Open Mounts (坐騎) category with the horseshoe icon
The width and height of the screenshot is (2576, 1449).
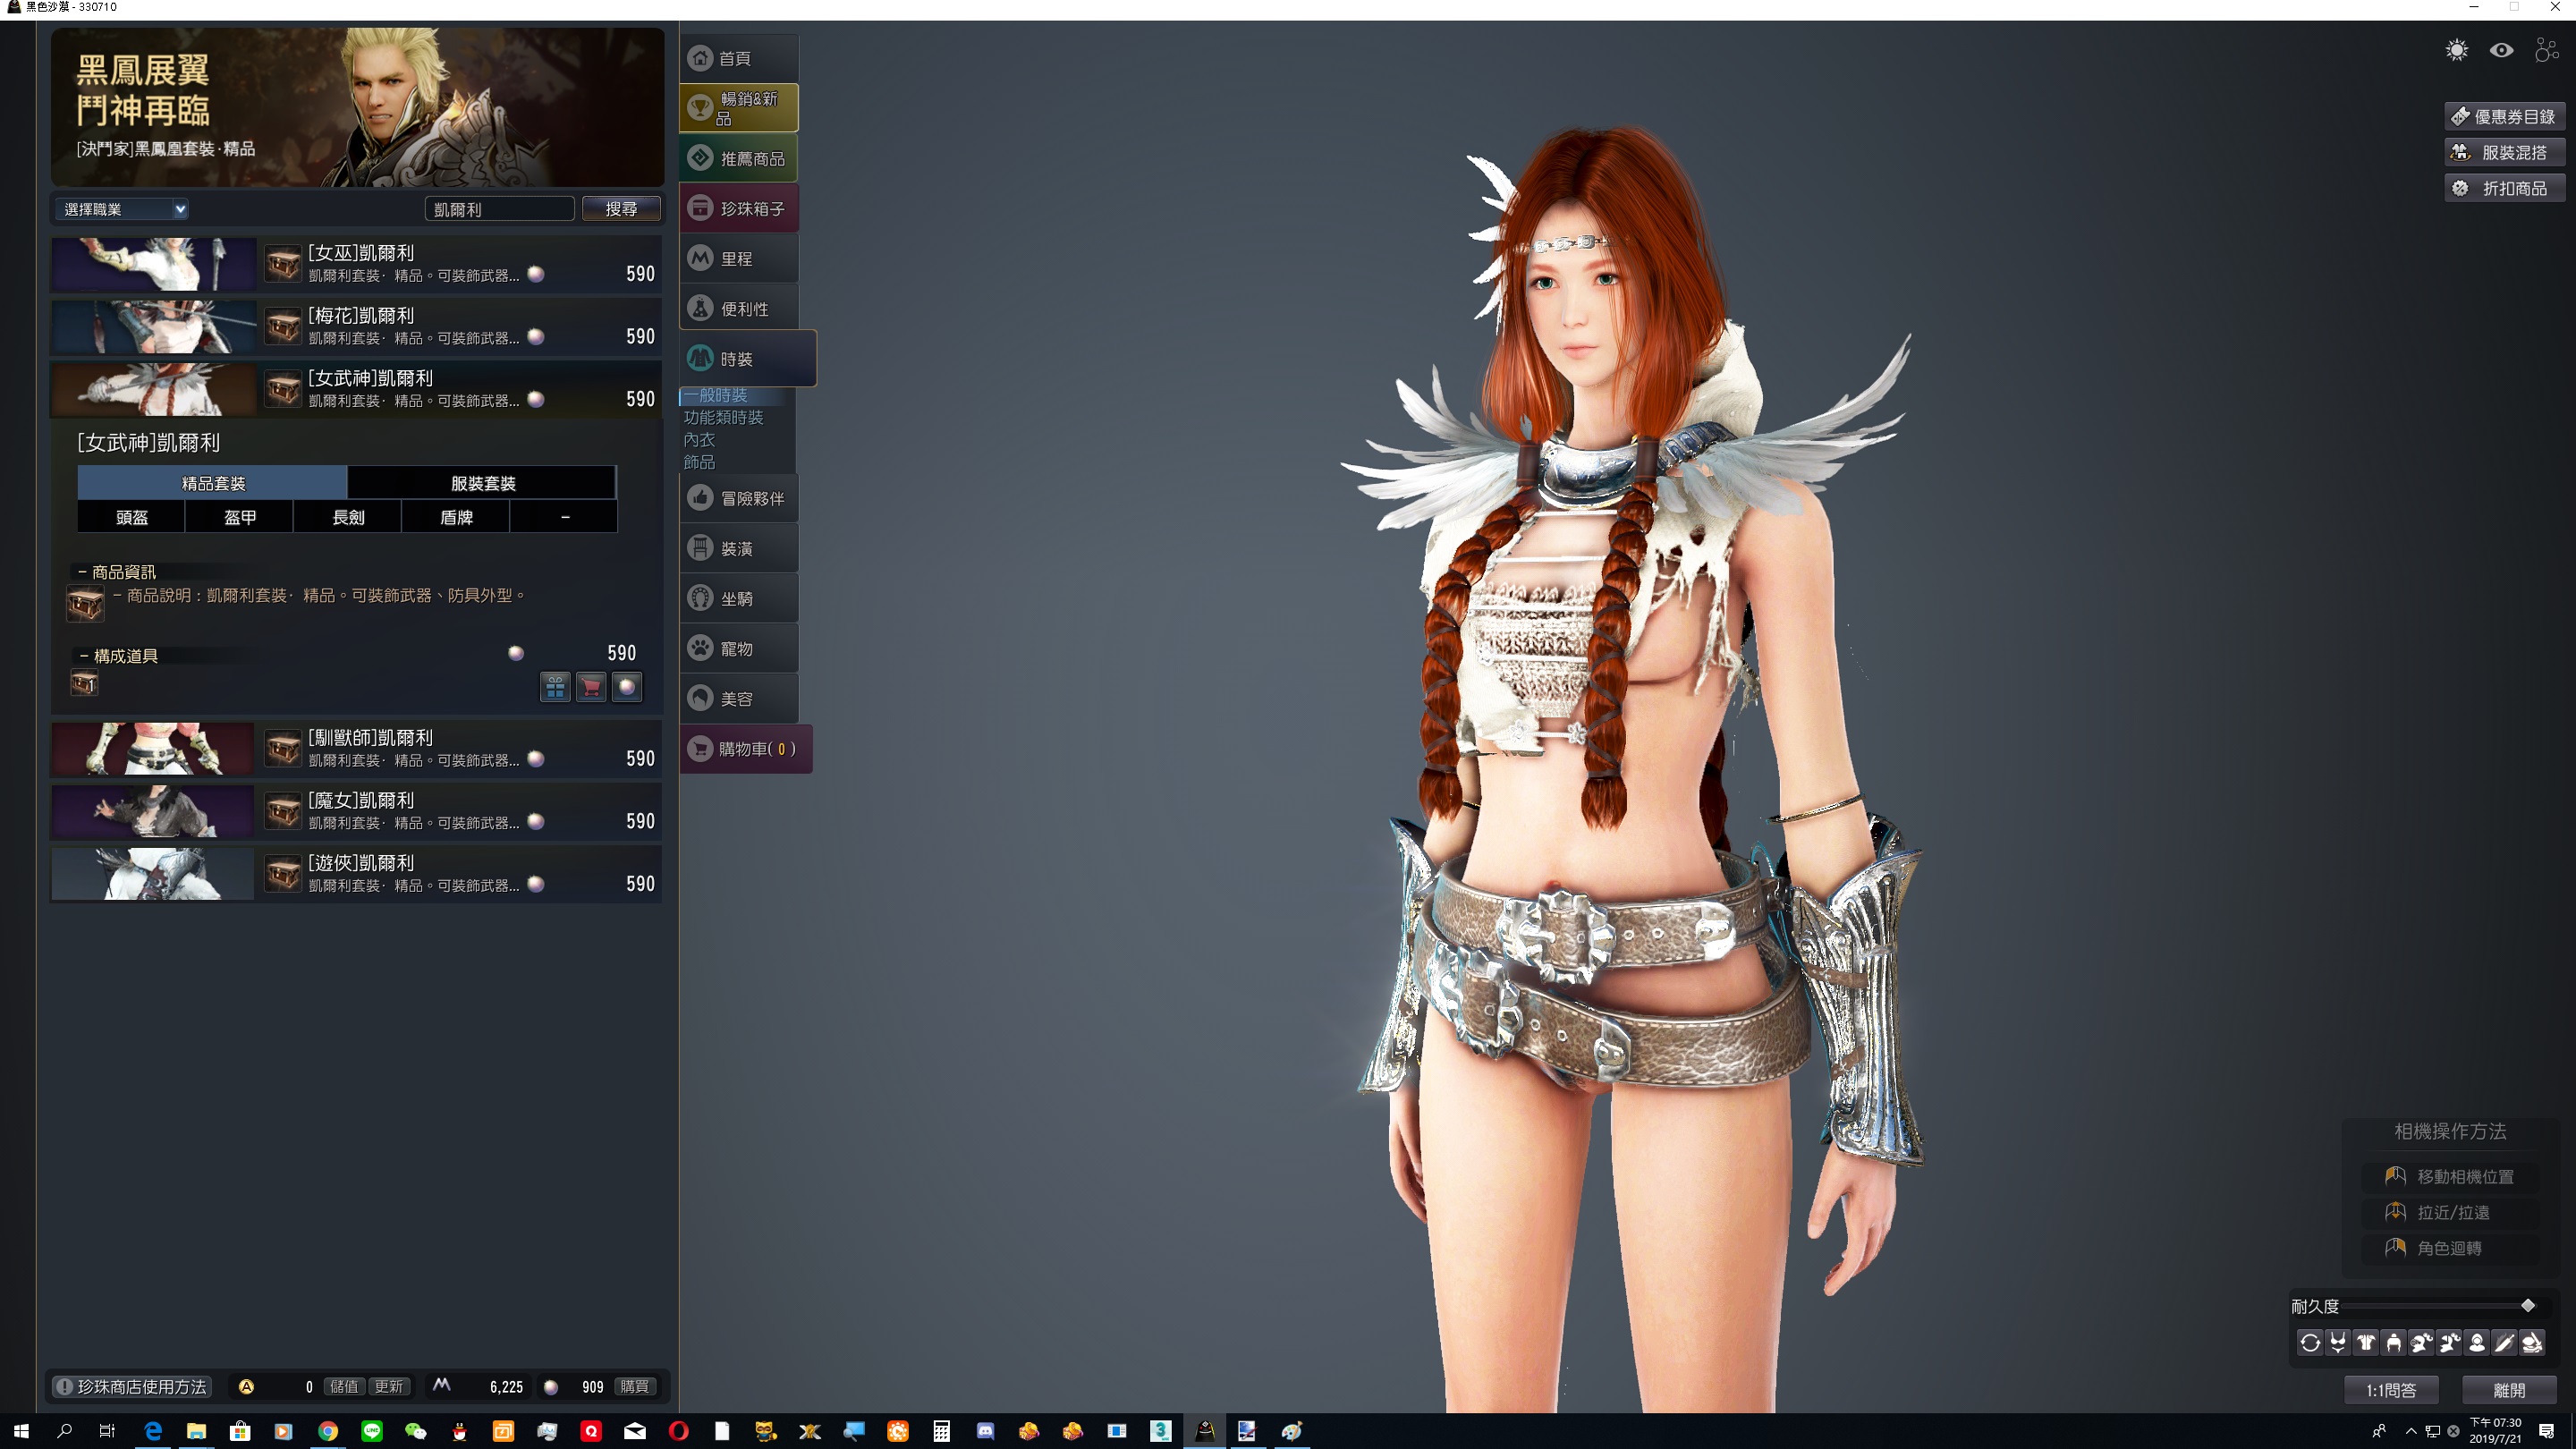point(738,598)
